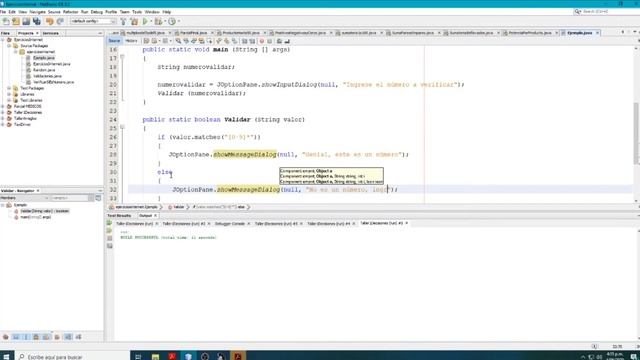The image size is (640, 360).
Task: Open dropdown arrow next to Debug button
Action: coord(164,21)
